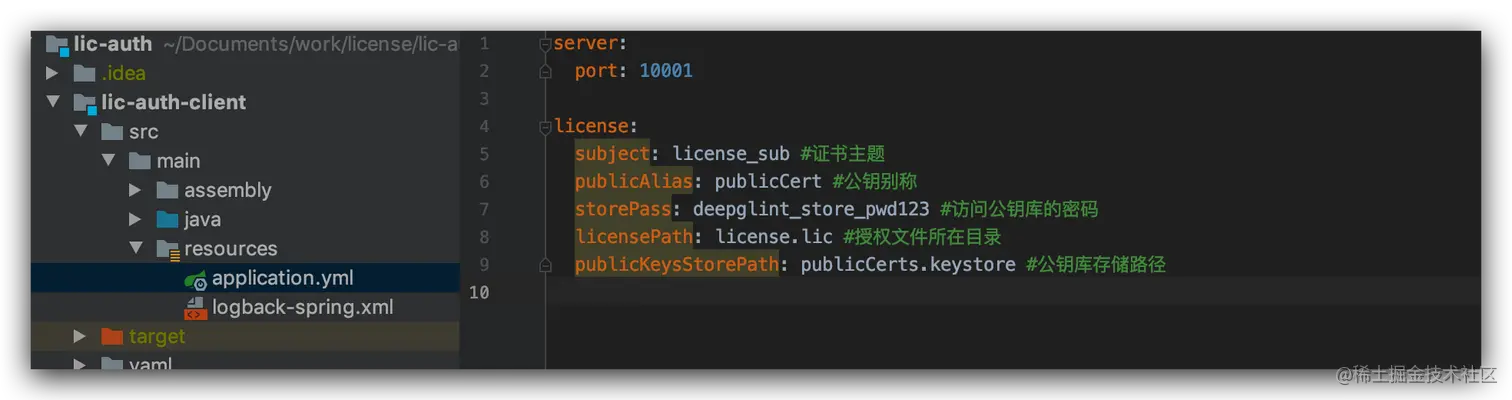Click the logback-spring.xml file icon
1512x400 pixels.
click(x=195, y=308)
